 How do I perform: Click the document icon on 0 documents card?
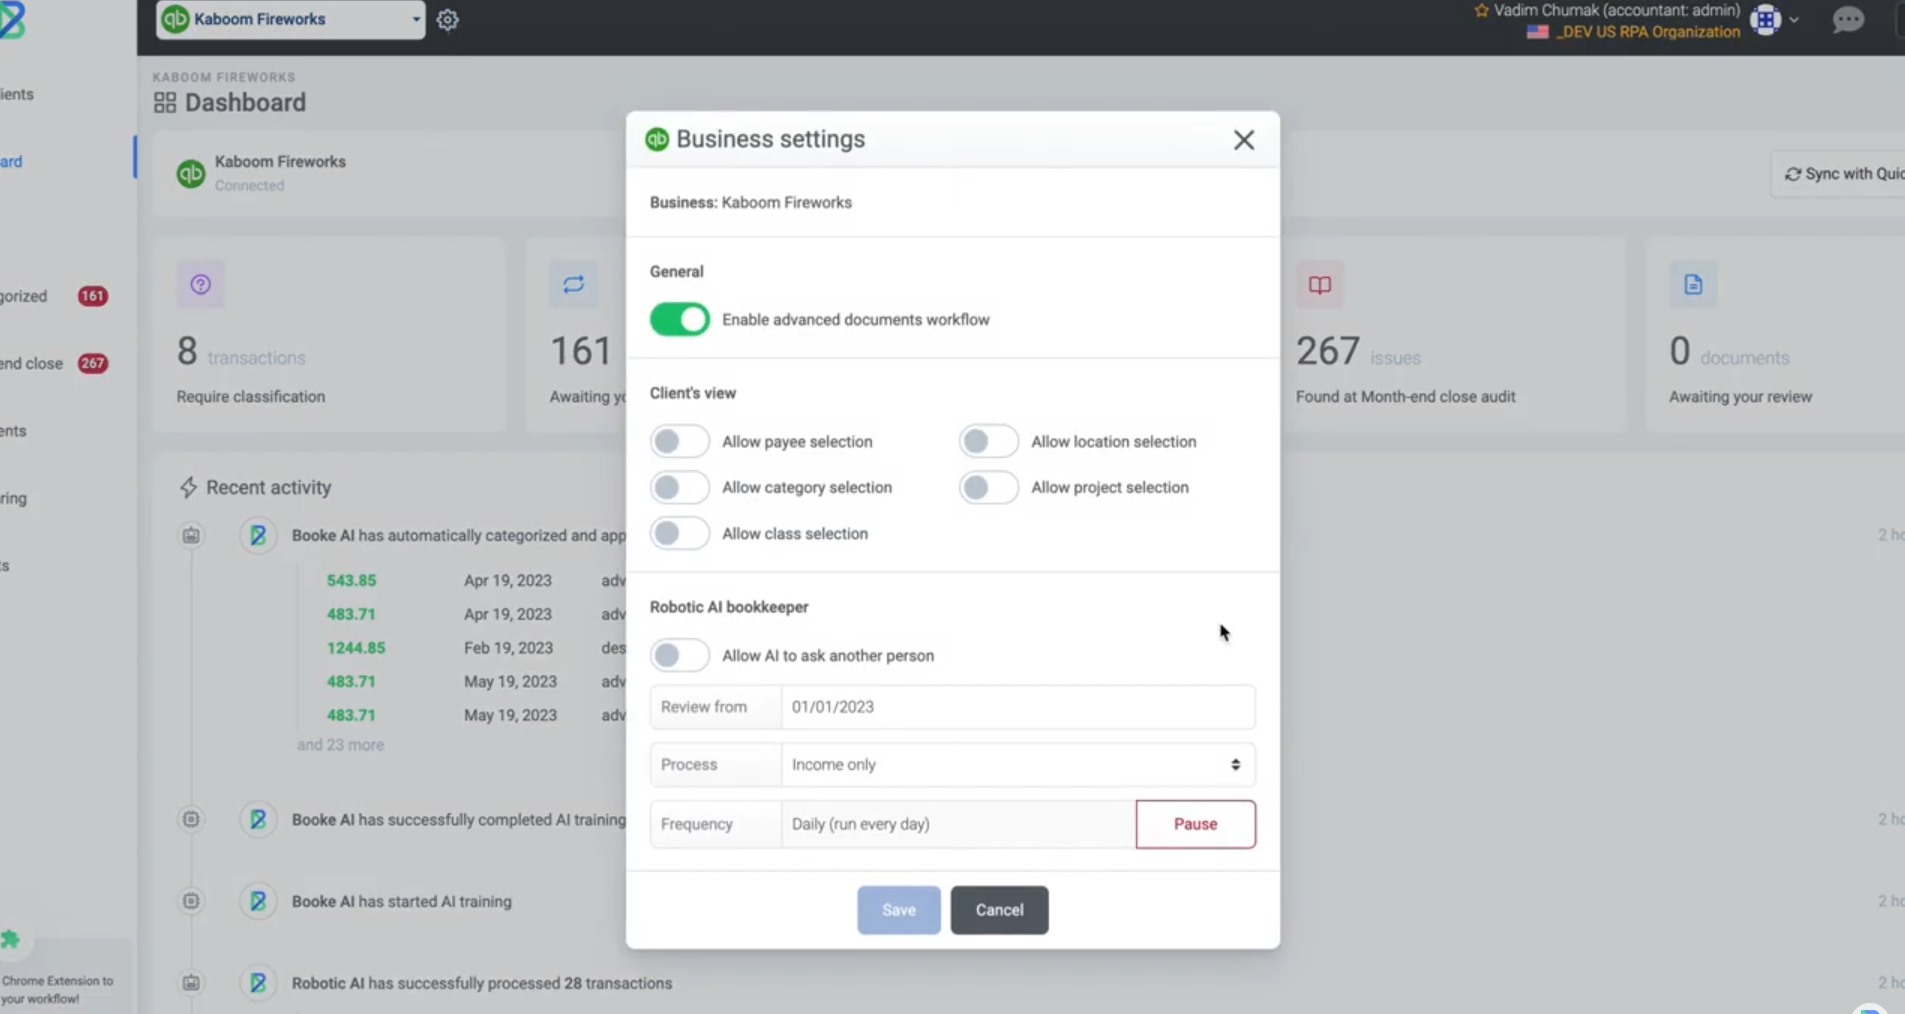pyautogui.click(x=1693, y=285)
